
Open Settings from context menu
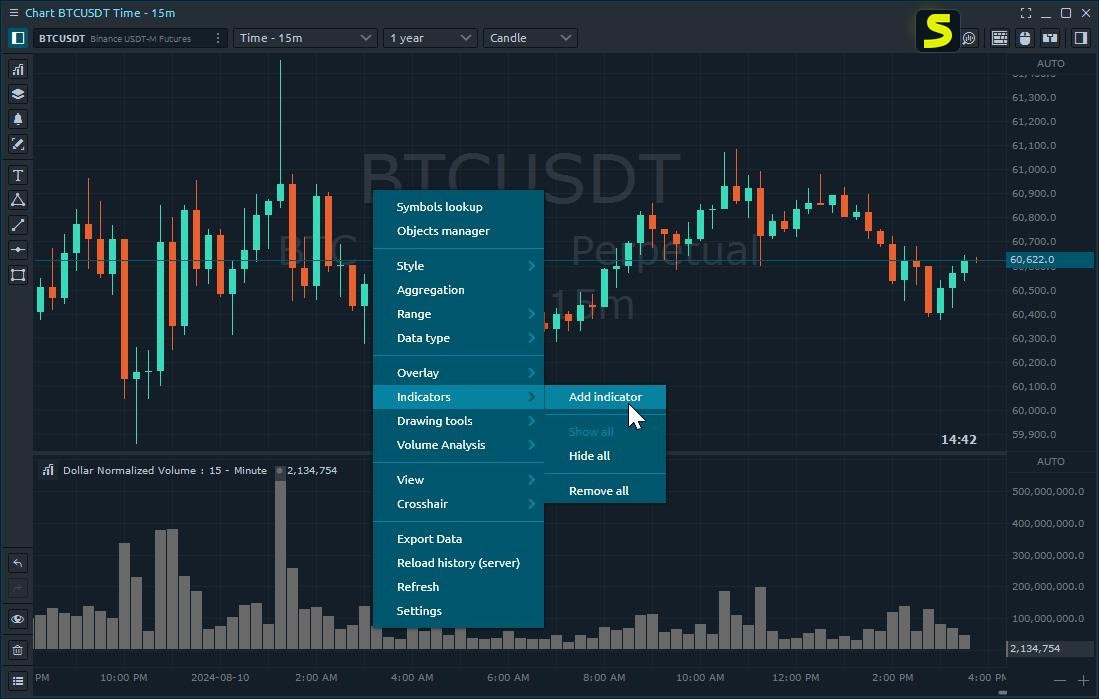(458, 611)
